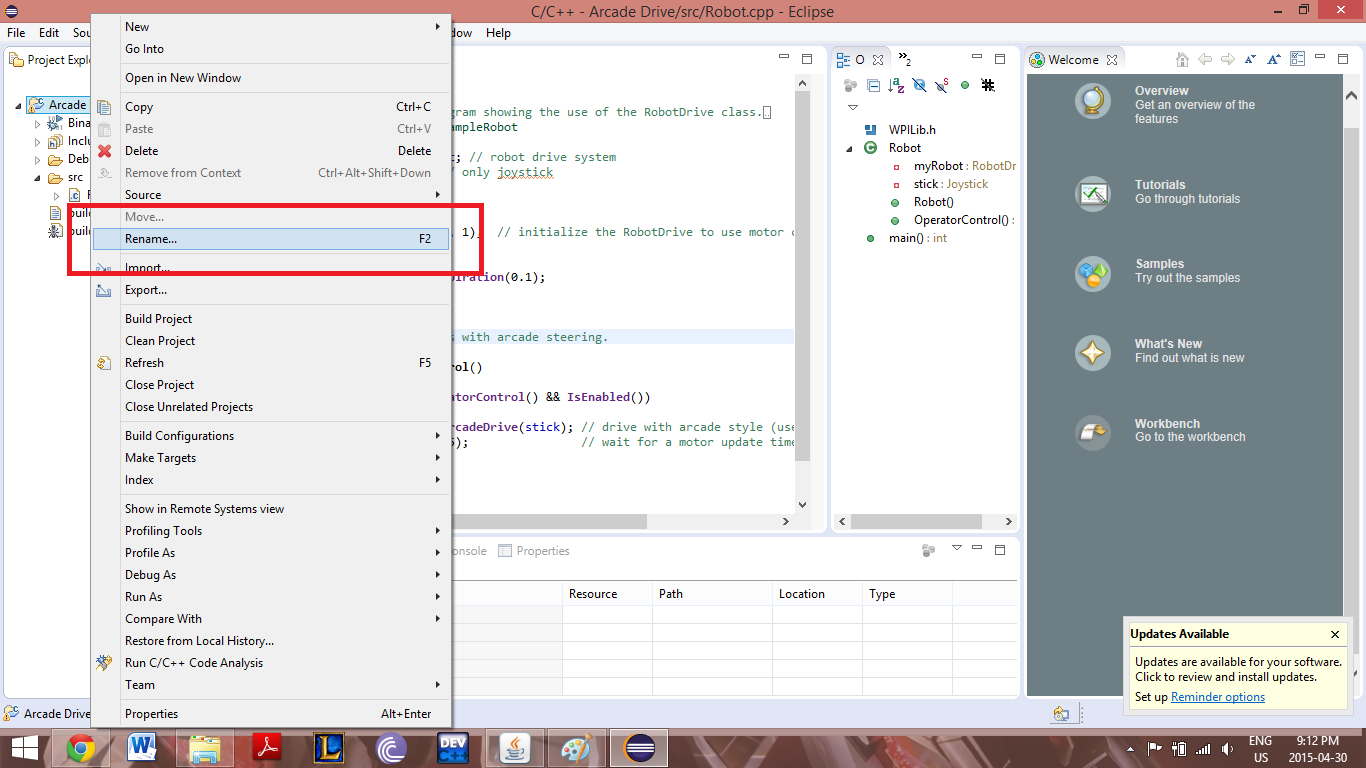Click Welcome view forward arrow
1366x768 pixels.
coord(1228,60)
